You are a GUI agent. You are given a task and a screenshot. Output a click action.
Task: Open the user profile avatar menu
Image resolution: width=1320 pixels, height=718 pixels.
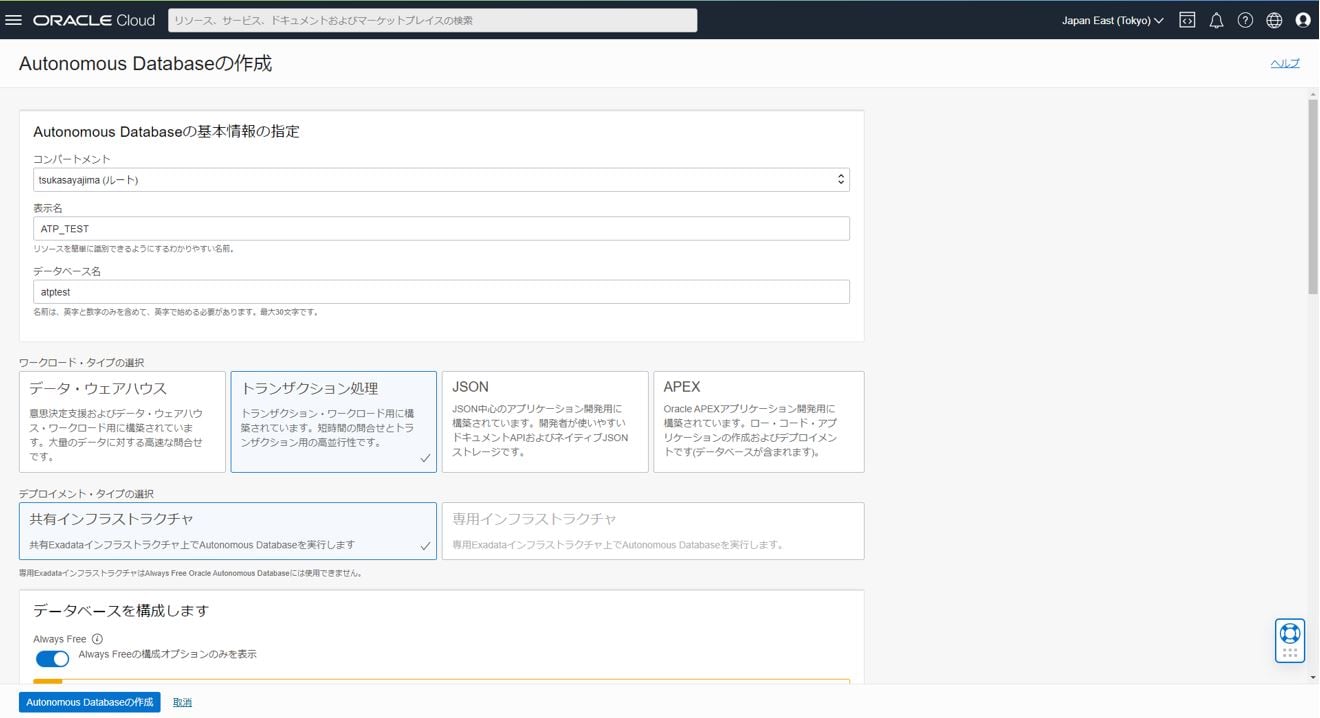pos(1302,19)
